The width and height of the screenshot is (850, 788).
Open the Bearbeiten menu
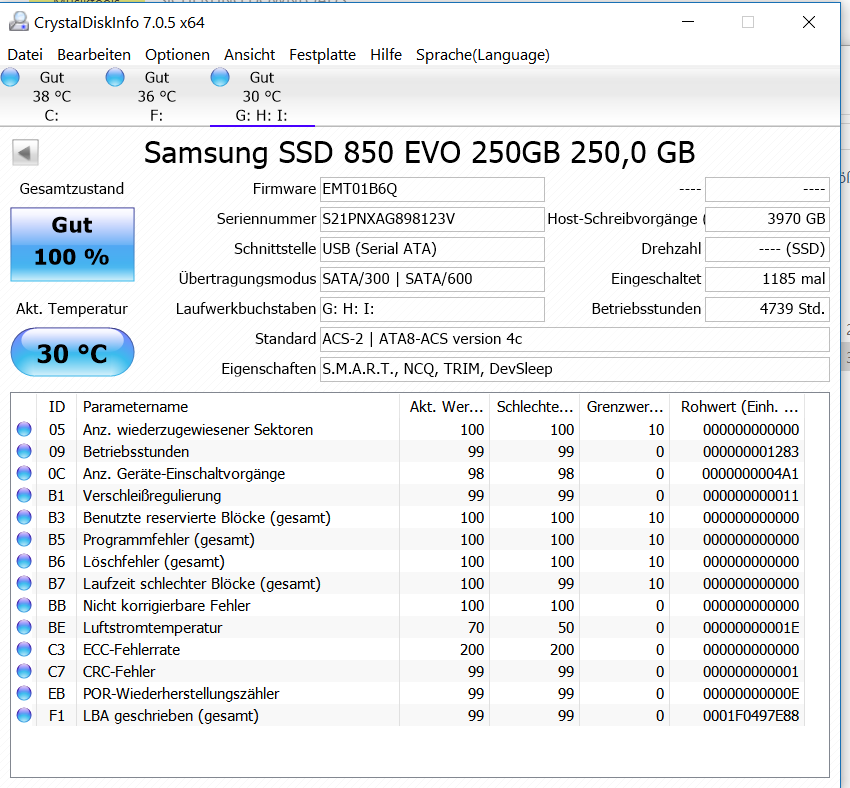[94, 55]
